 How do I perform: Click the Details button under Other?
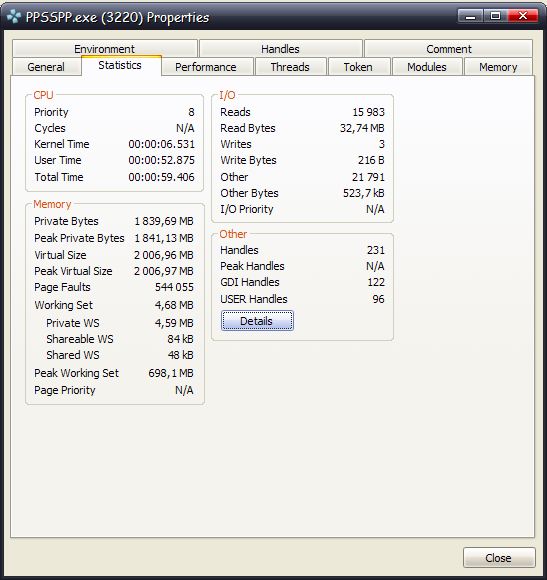pyautogui.click(x=257, y=321)
